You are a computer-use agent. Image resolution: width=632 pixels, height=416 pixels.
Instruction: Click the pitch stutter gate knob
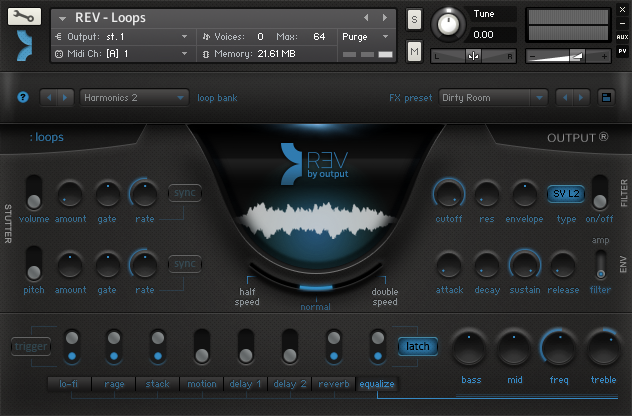point(107,265)
